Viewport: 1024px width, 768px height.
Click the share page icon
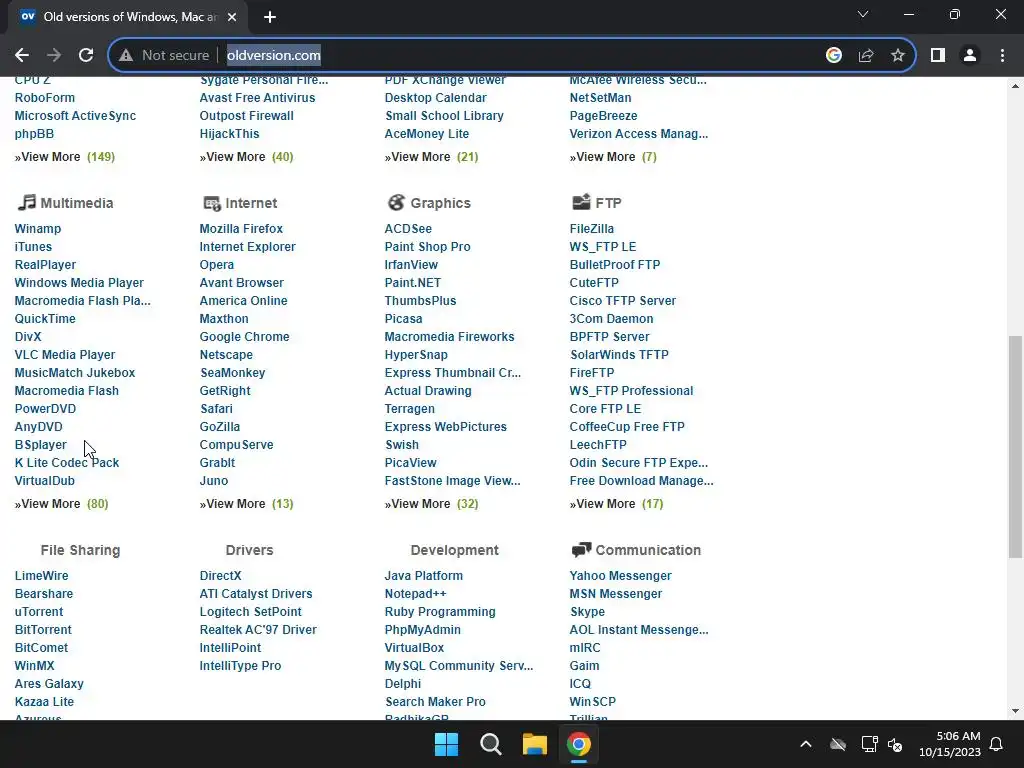866,56
